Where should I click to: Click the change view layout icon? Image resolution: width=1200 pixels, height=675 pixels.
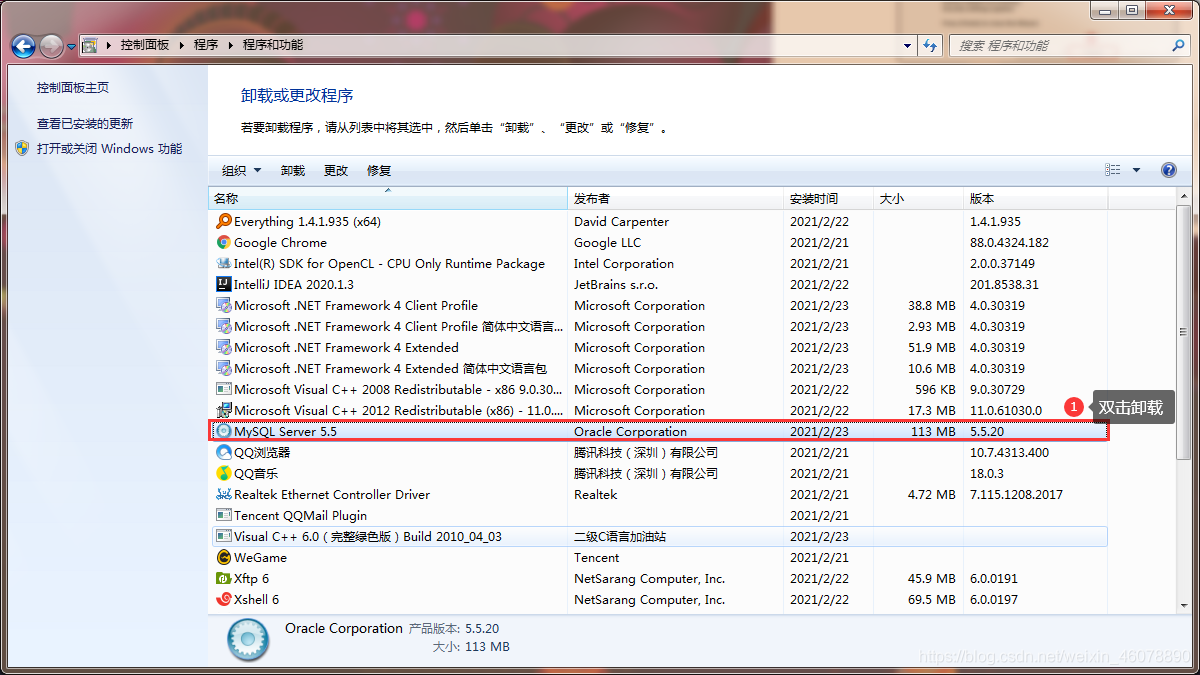tap(1113, 170)
